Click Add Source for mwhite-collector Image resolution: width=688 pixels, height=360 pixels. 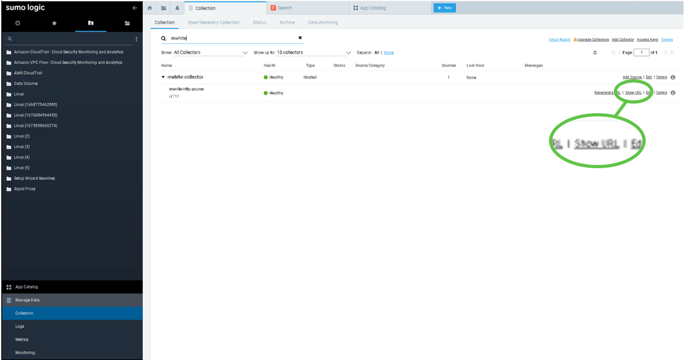click(x=632, y=77)
